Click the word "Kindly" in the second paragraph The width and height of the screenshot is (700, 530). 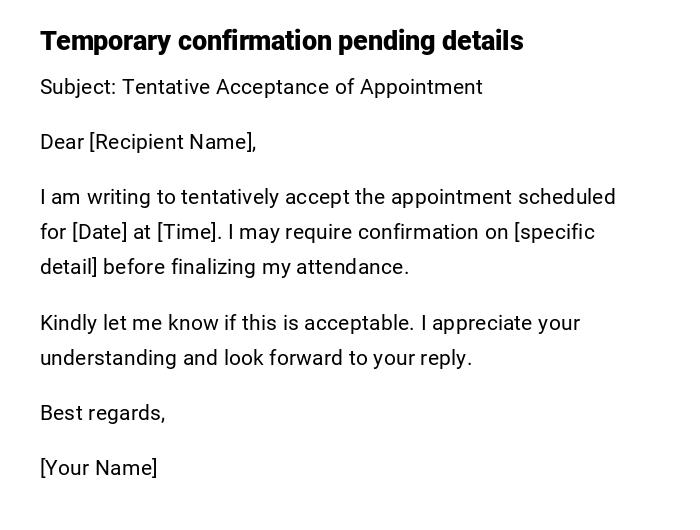(x=68, y=323)
